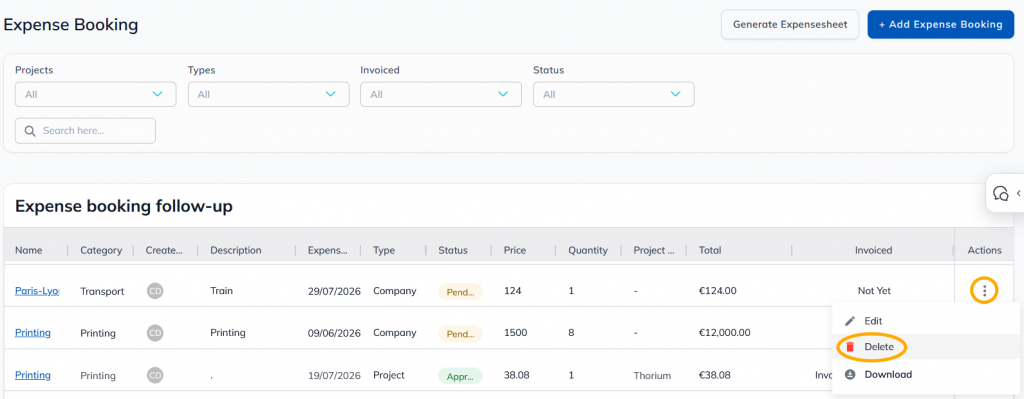Screen dimensions: 1024x399
Task: Click the €12,000.00 total cell
Action: (724, 333)
